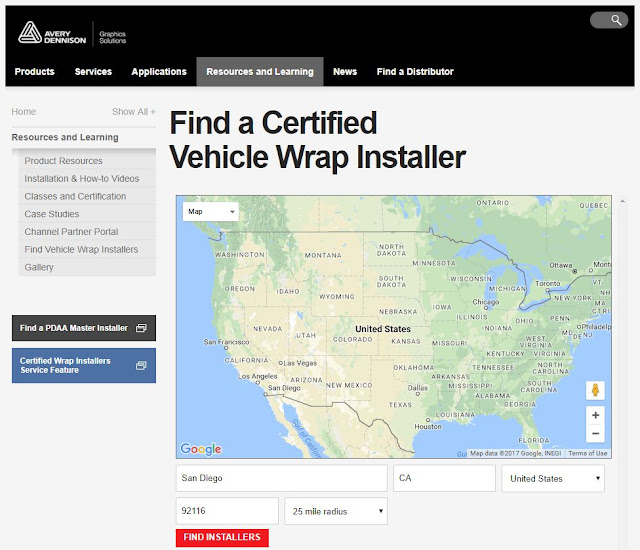Open the Gallery sidebar link
The image size is (640, 550).
(x=39, y=267)
